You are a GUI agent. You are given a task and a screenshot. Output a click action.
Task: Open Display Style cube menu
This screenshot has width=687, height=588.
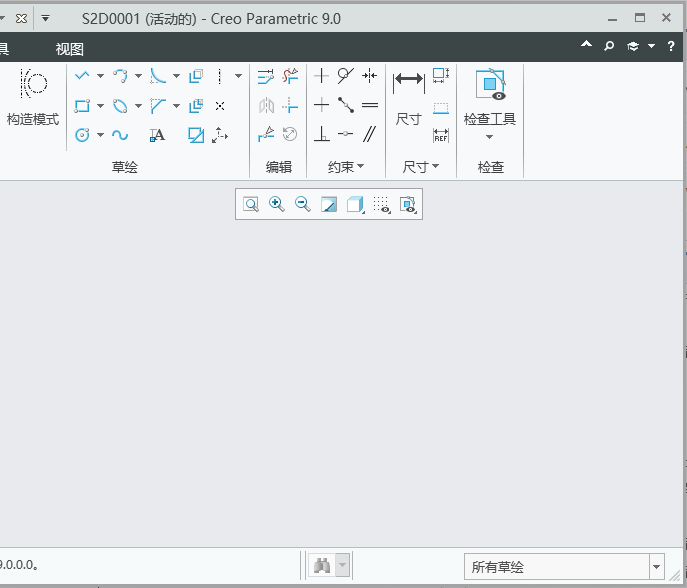pyautogui.click(x=355, y=205)
